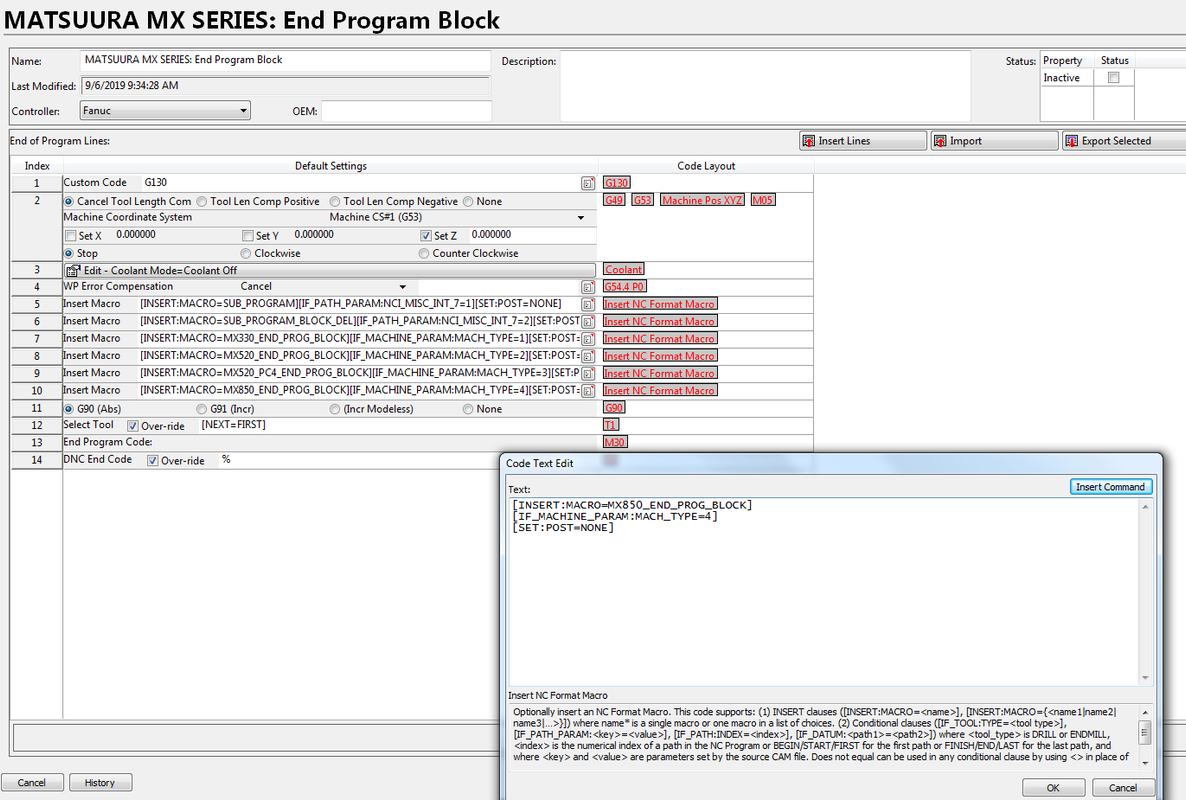Screen dimensions: 1186x800
Task: Open the Controller Fanuc dropdown
Action: [x=165, y=111]
